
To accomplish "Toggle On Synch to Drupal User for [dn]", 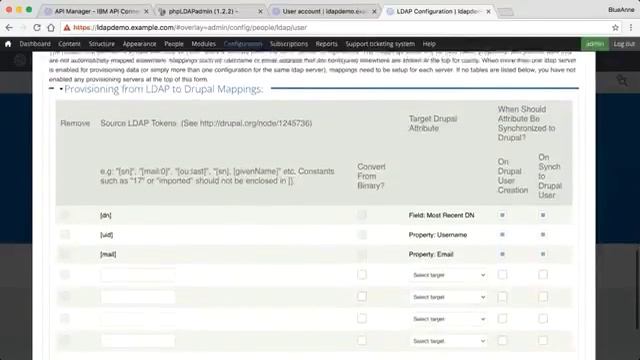I will click(543, 215).
